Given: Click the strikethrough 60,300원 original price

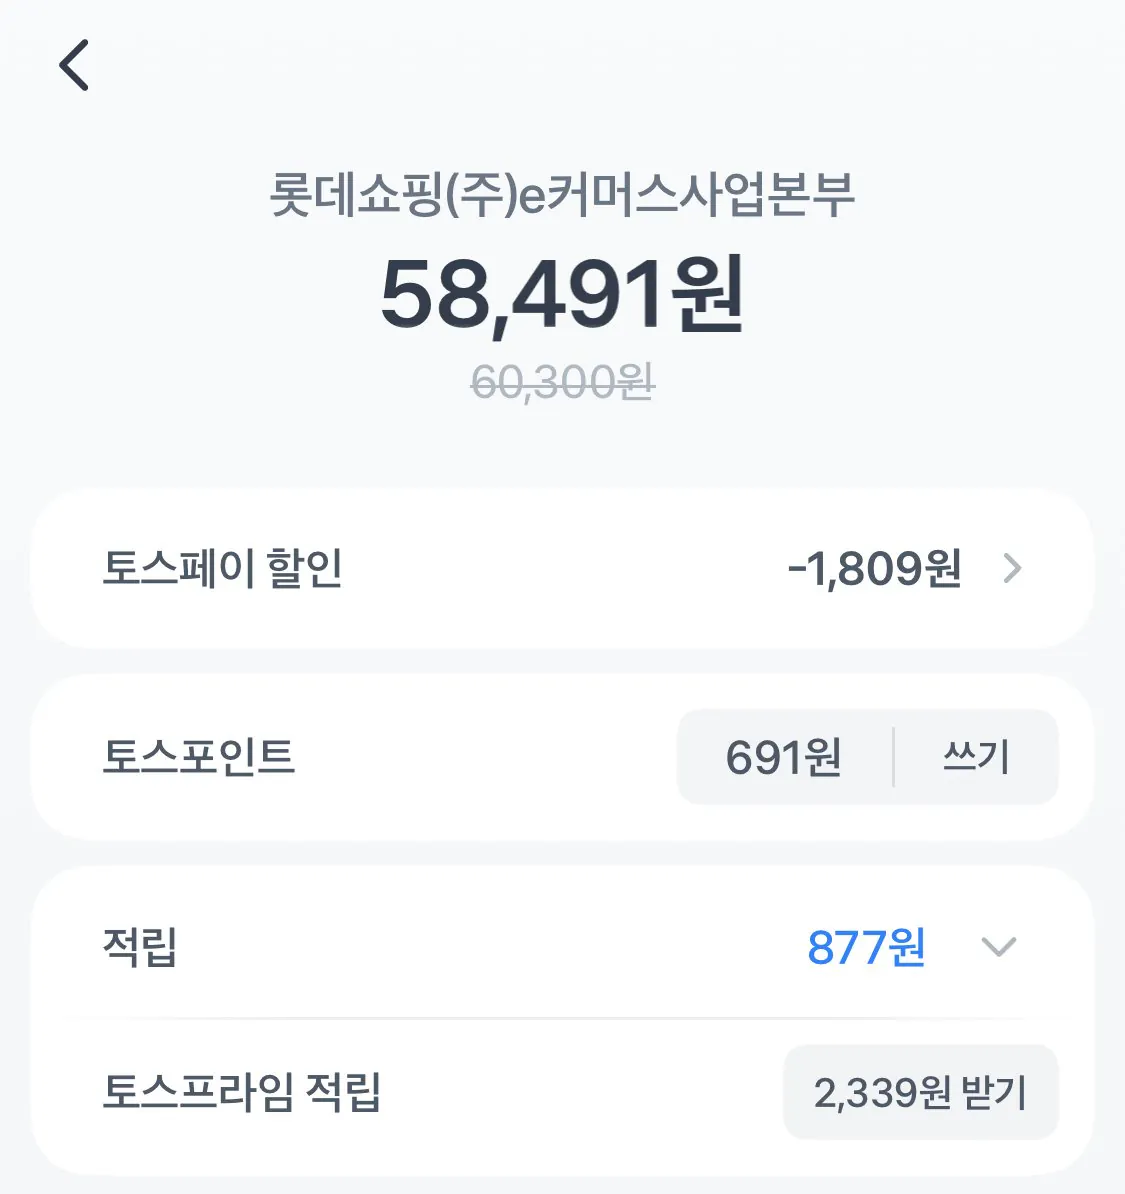Looking at the screenshot, I should (x=562, y=380).
